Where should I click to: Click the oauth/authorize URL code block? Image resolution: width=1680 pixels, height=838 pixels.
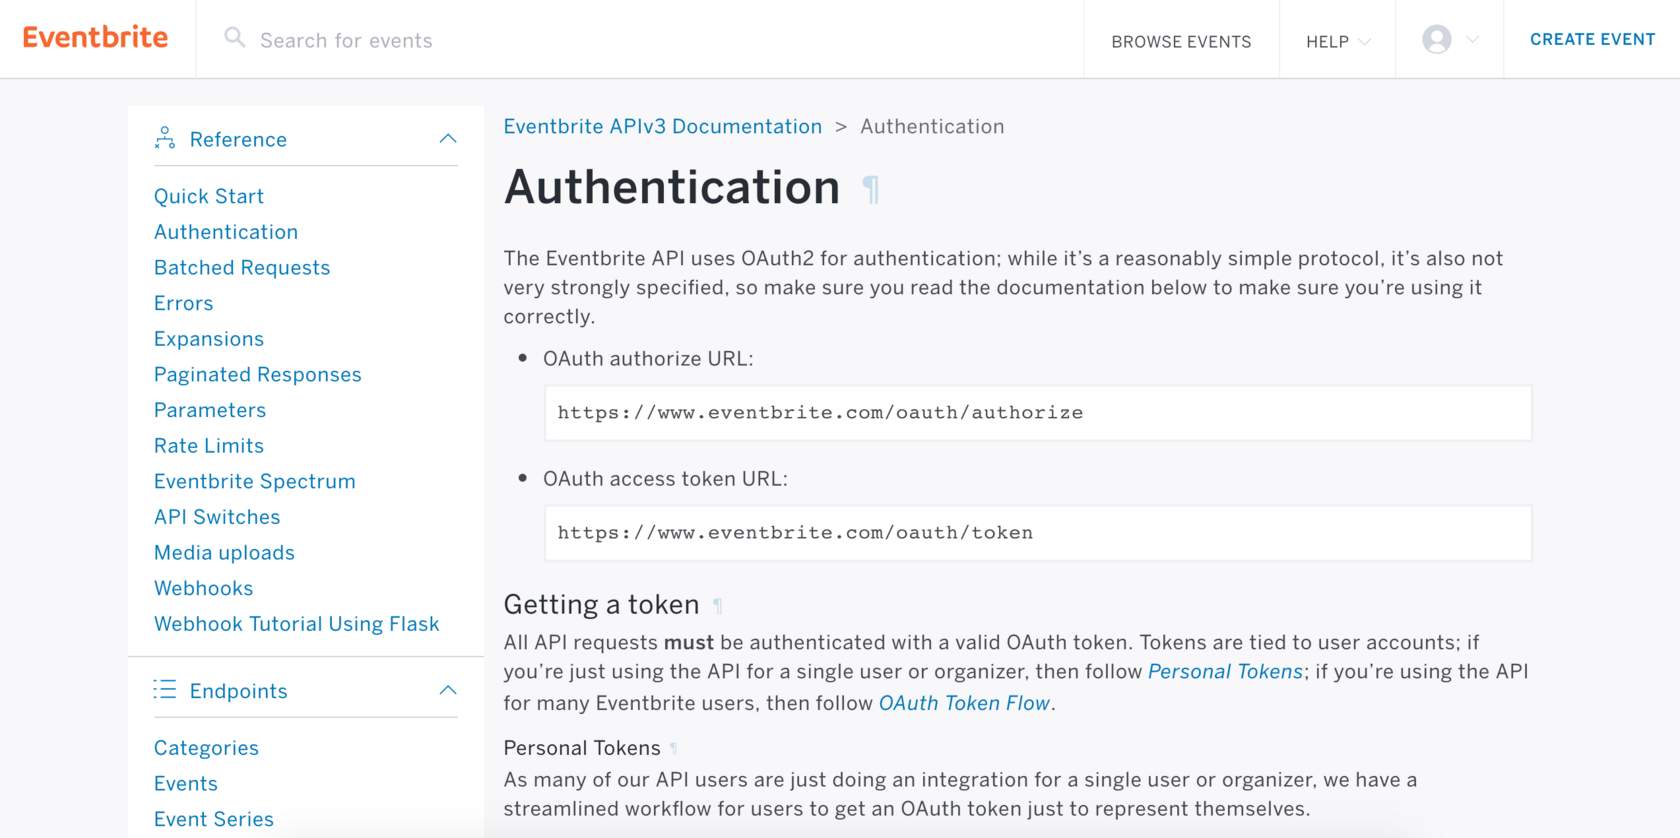point(1038,413)
